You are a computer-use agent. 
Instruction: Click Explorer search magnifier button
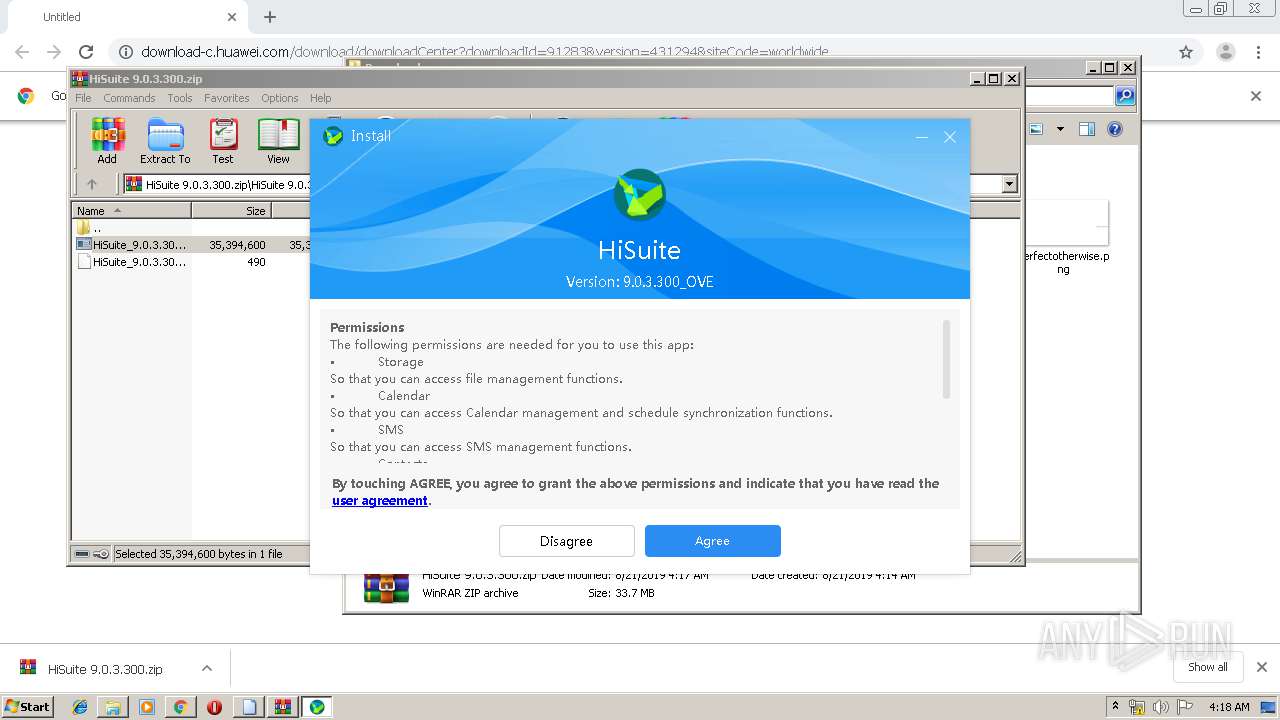1125,96
